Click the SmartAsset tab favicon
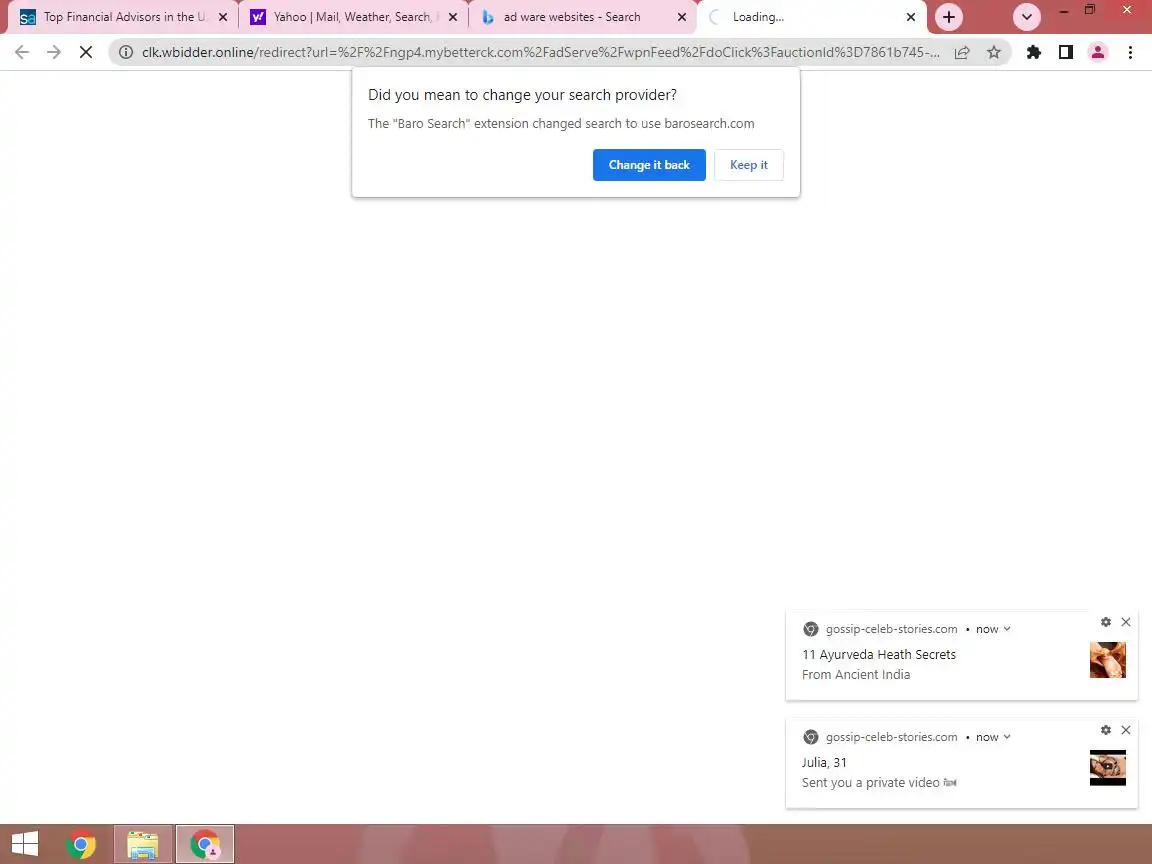The height and width of the screenshot is (864, 1152). (28, 17)
